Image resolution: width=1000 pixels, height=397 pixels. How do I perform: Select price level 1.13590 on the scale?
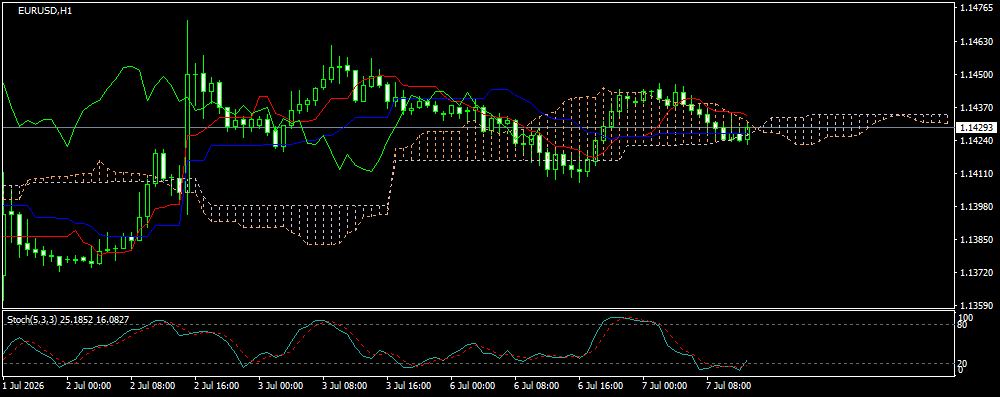pos(977,306)
